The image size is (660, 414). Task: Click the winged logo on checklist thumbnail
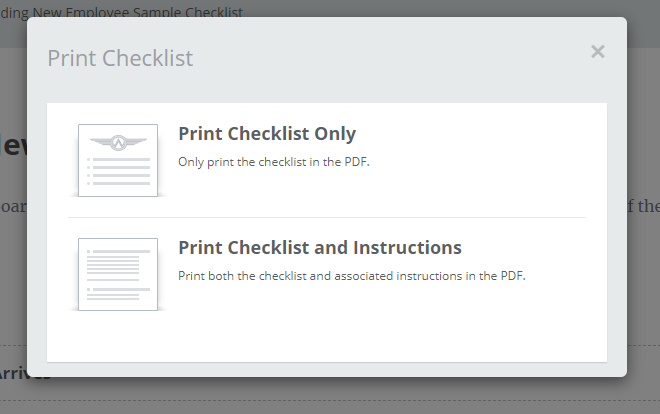(118, 143)
